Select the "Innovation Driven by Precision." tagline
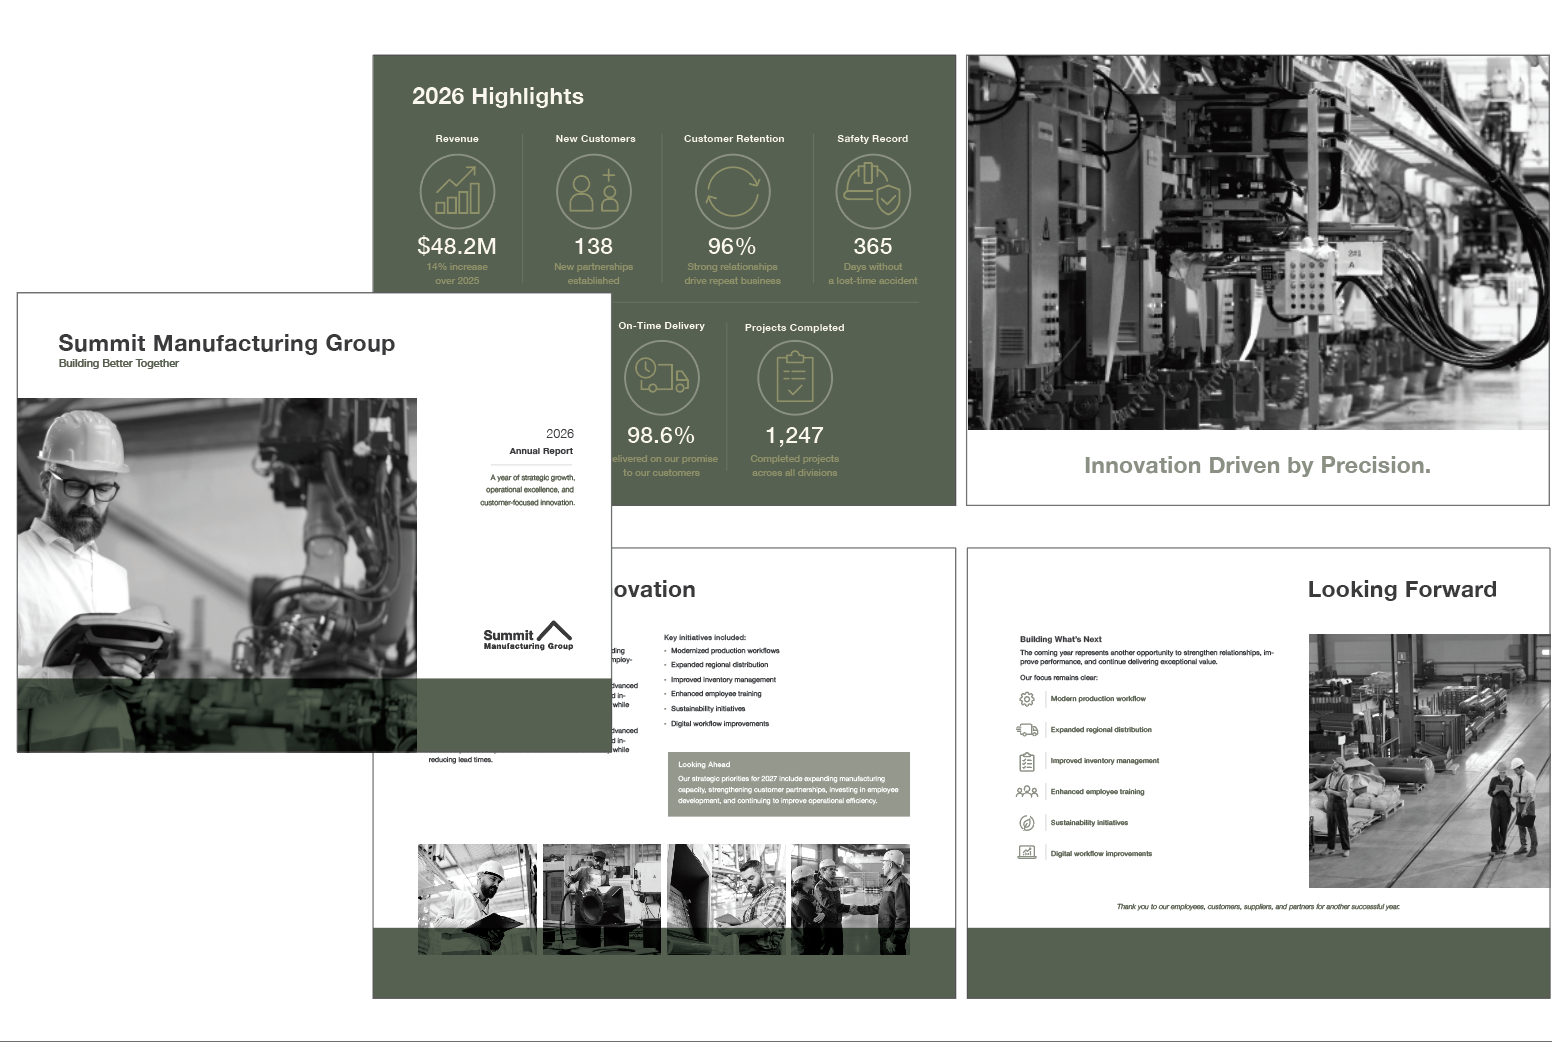The width and height of the screenshot is (1564, 1042). 1257,465
